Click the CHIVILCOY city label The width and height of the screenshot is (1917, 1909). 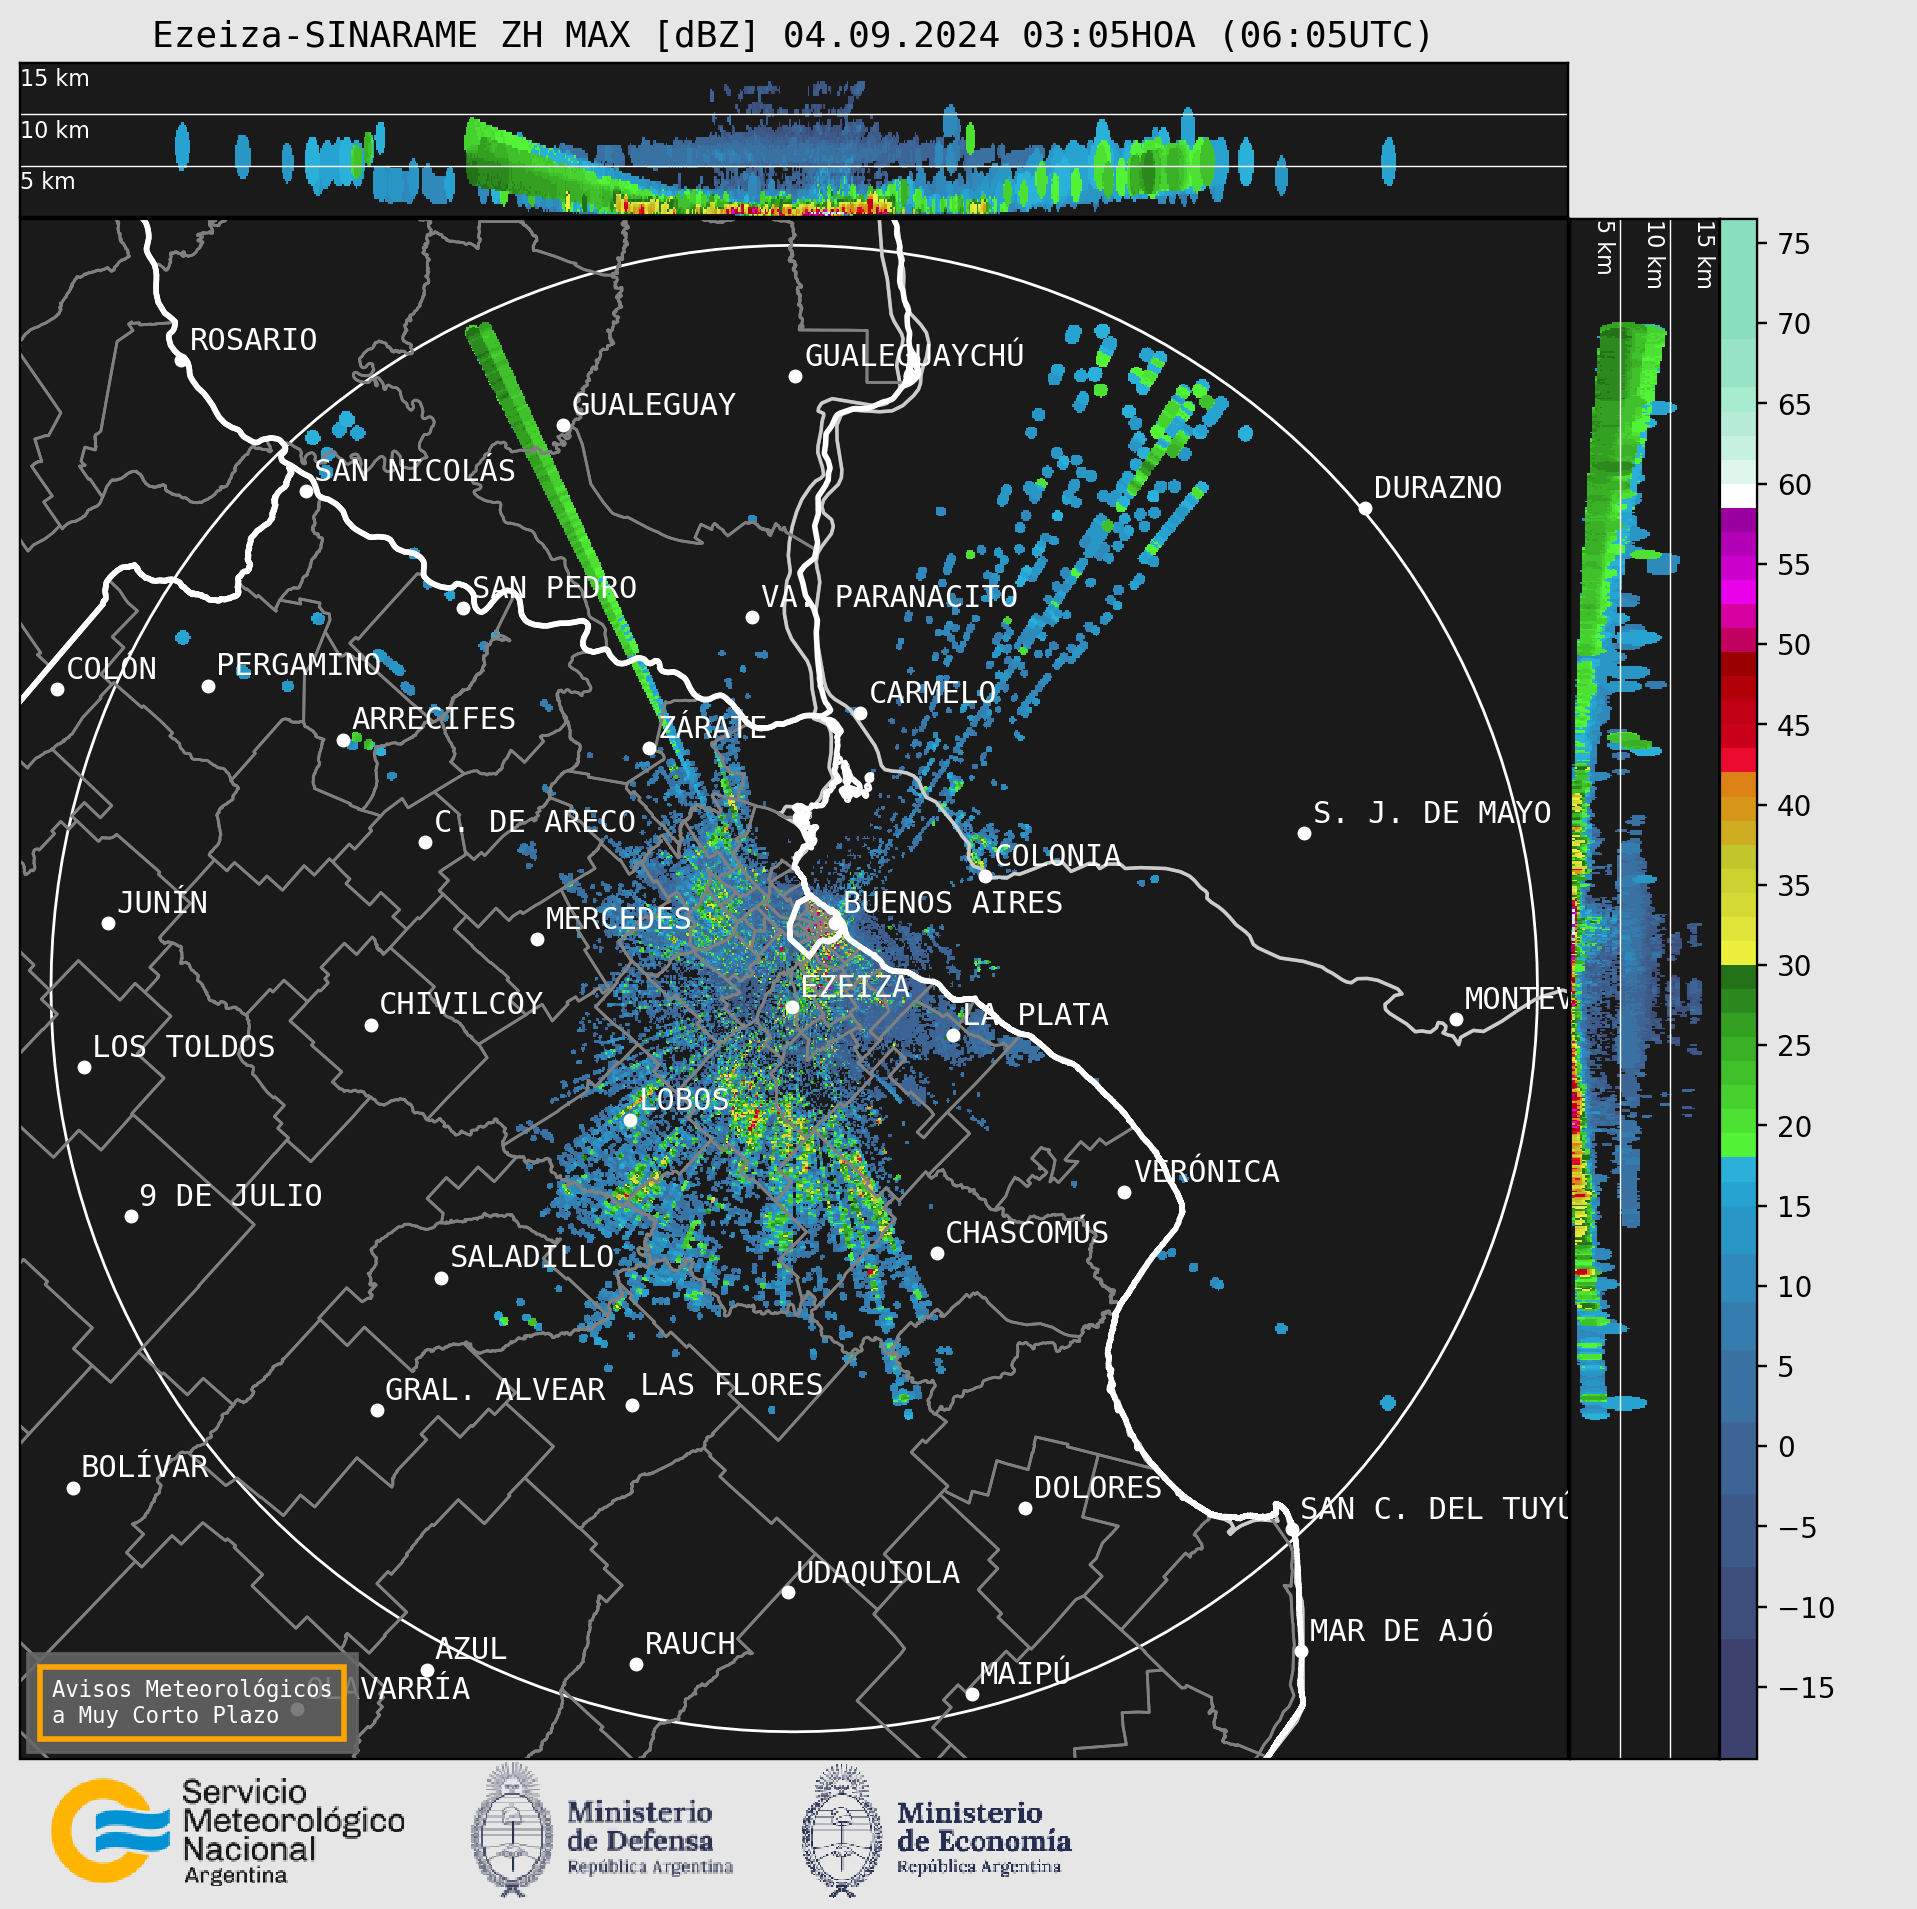(x=461, y=1004)
